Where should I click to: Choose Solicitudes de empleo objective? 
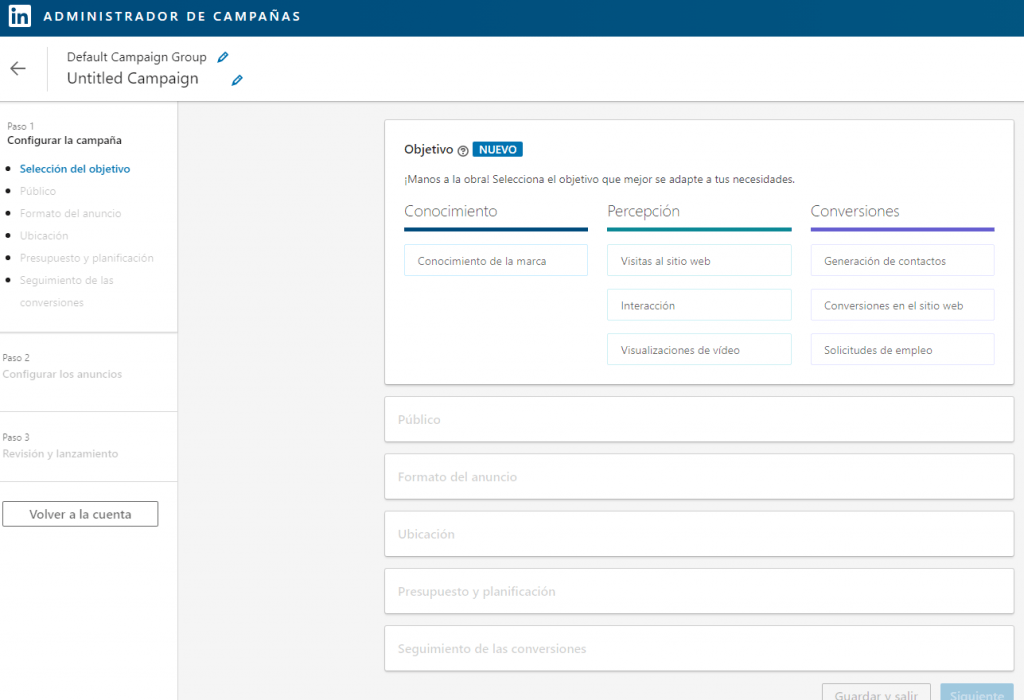(903, 349)
